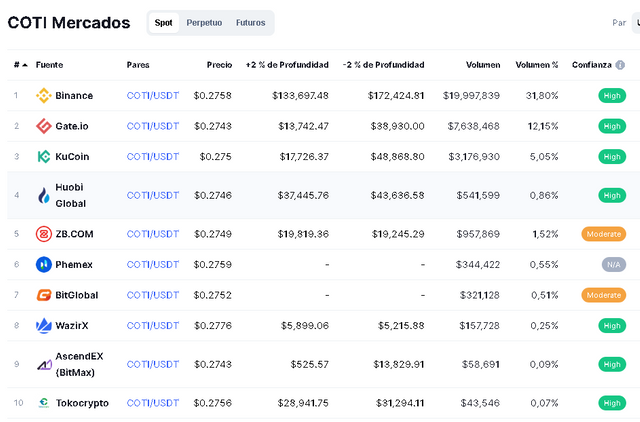Click WazirX price $0.2776

pos(213,326)
